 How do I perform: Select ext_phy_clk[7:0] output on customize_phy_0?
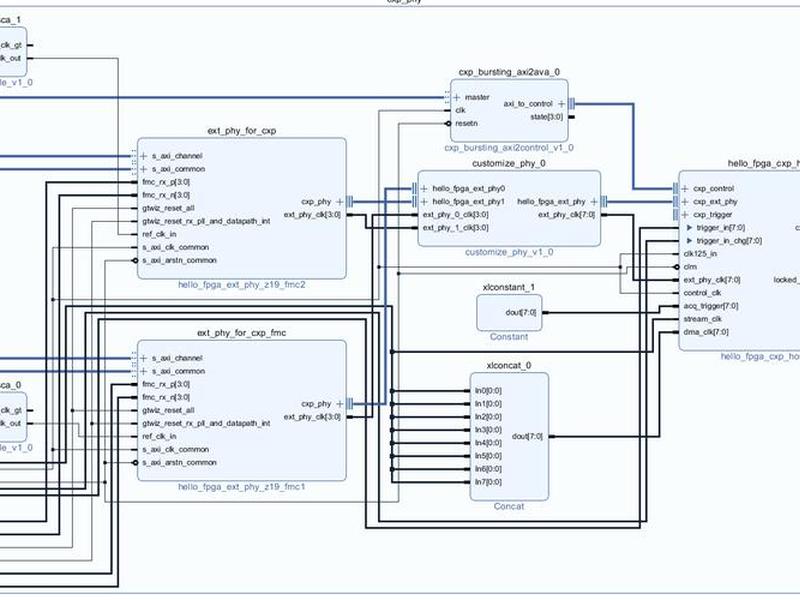pos(566,214)
